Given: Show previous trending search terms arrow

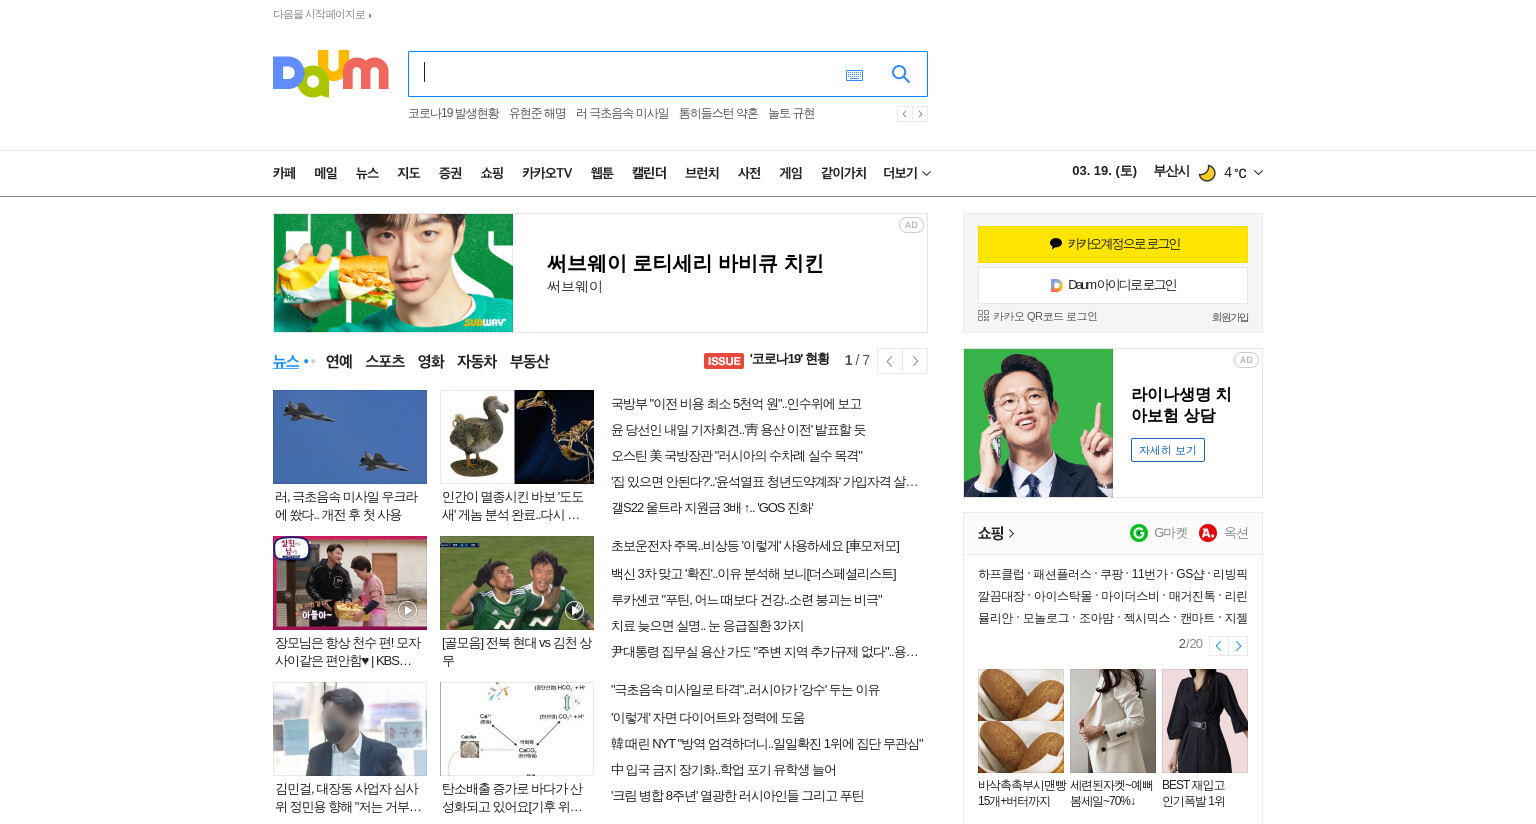Looking at the screenshot, I should click(904, 114).
